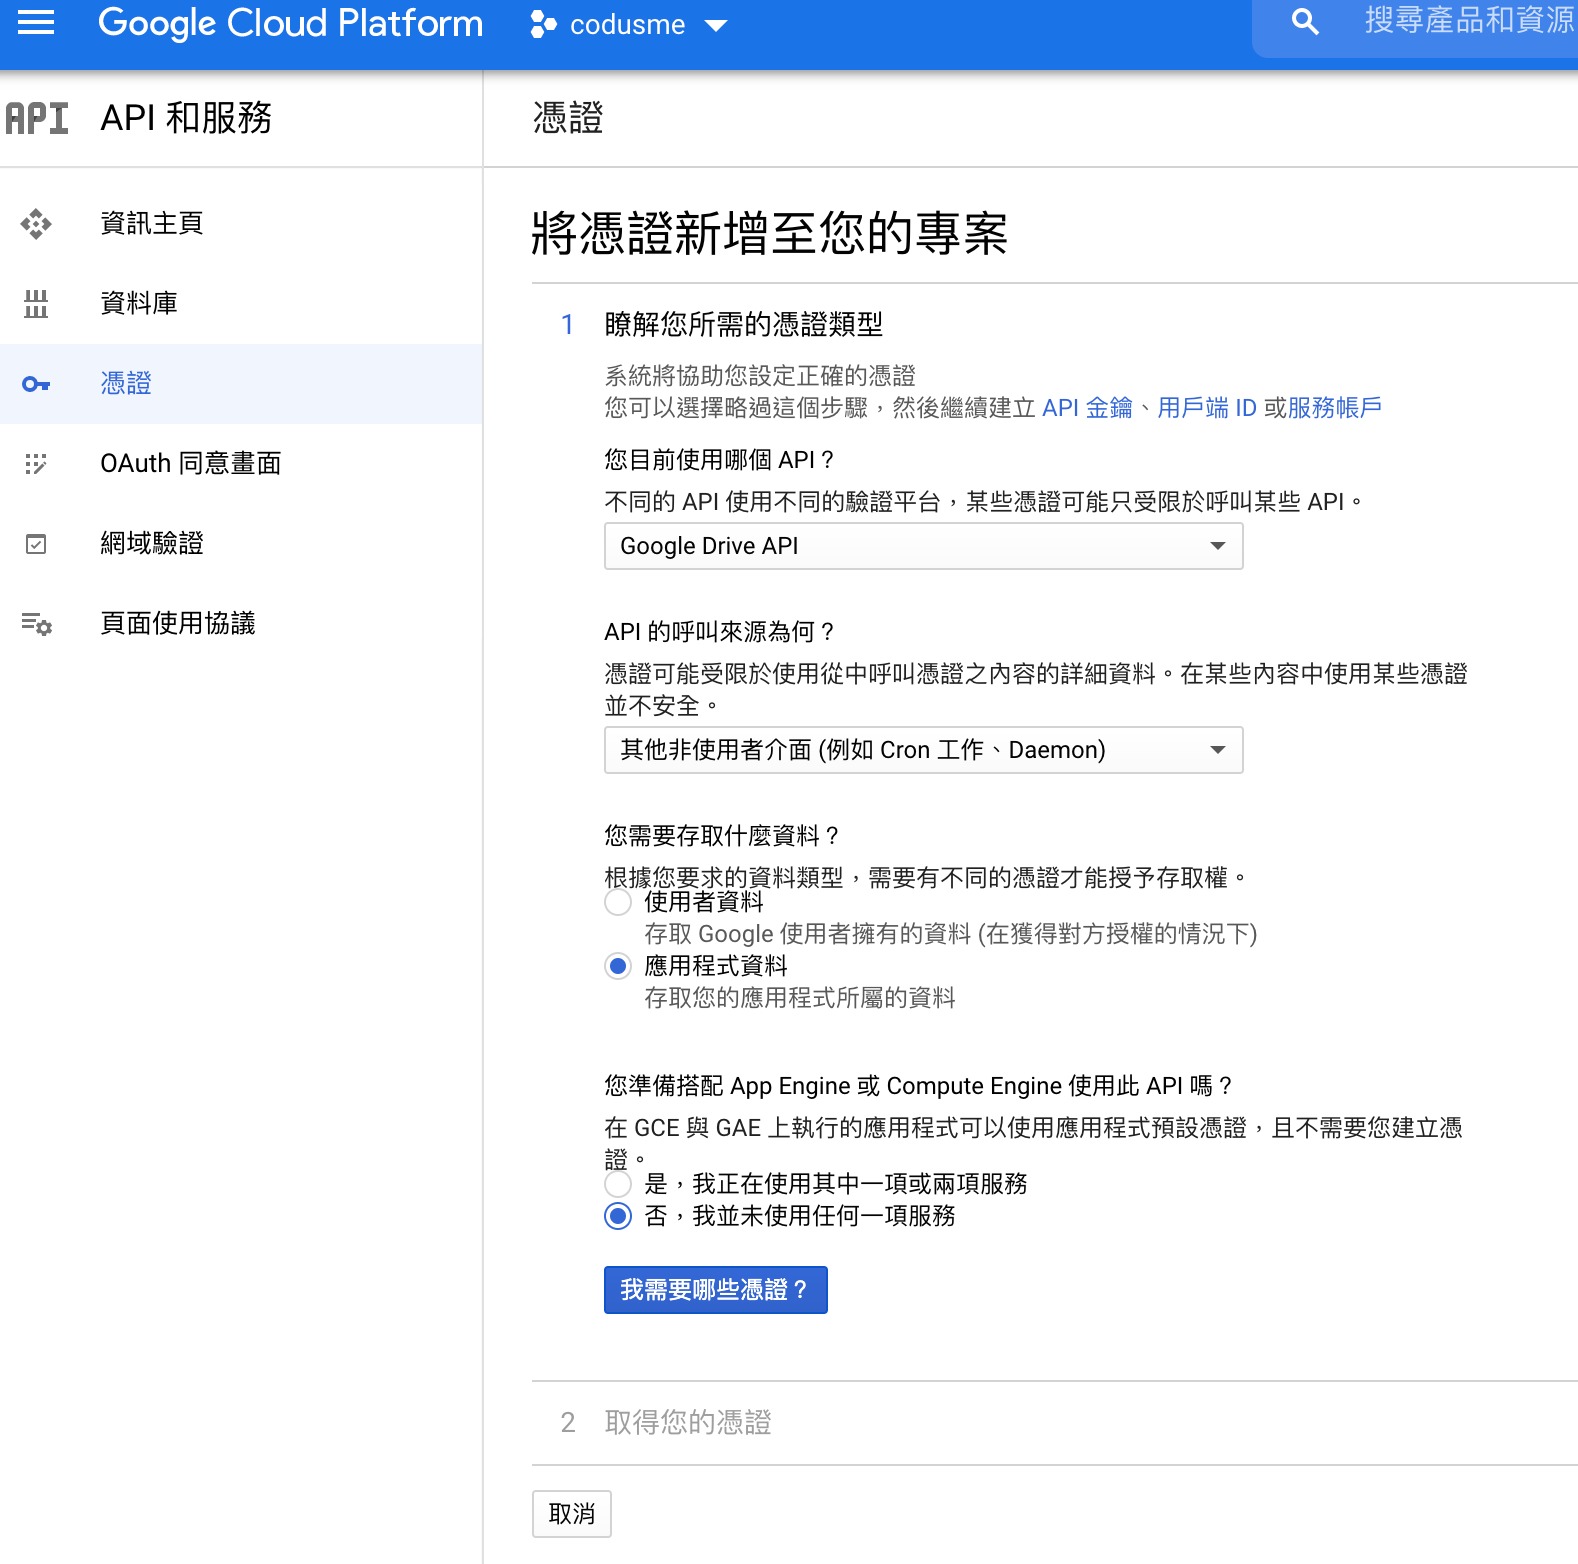Open the codusme project selector dropdown
This screenshot has height=1564, width=1578.
click(x=628, y=24)
